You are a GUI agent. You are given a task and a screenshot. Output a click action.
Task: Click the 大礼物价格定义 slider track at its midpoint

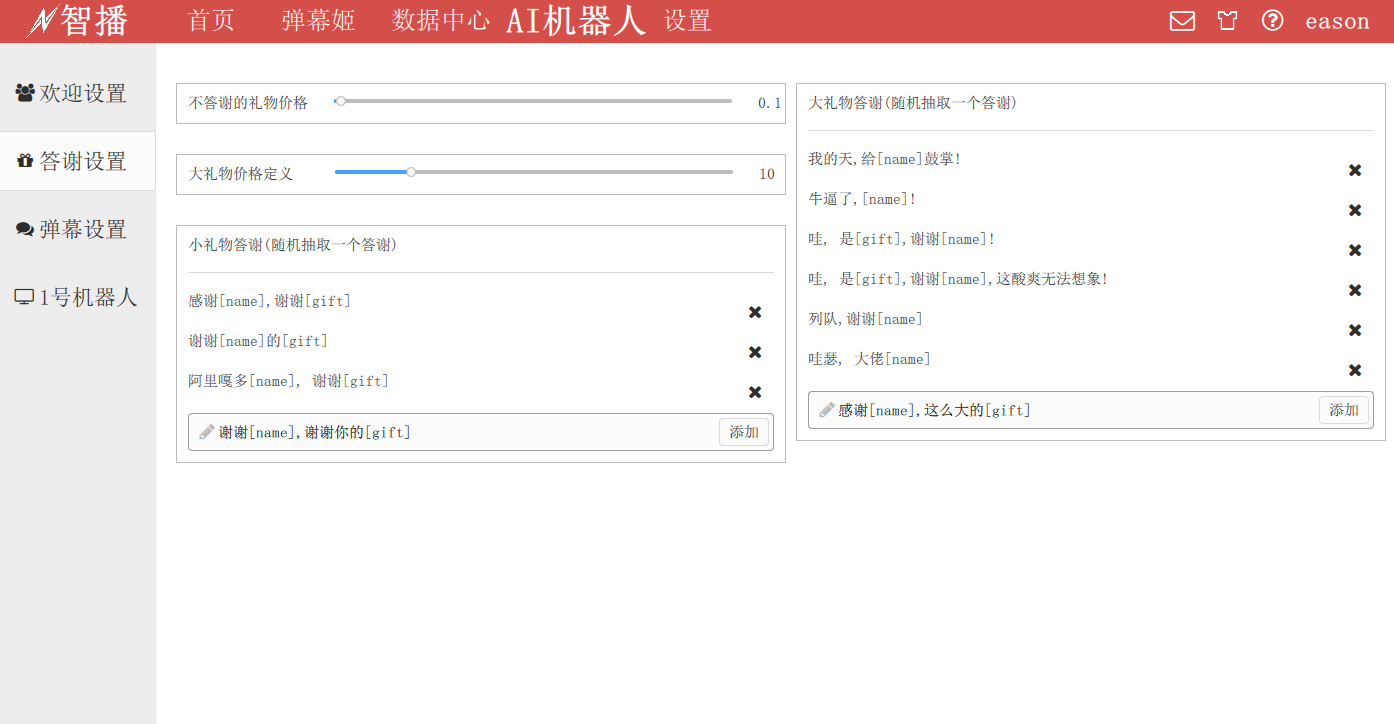[x=534, y=172]
